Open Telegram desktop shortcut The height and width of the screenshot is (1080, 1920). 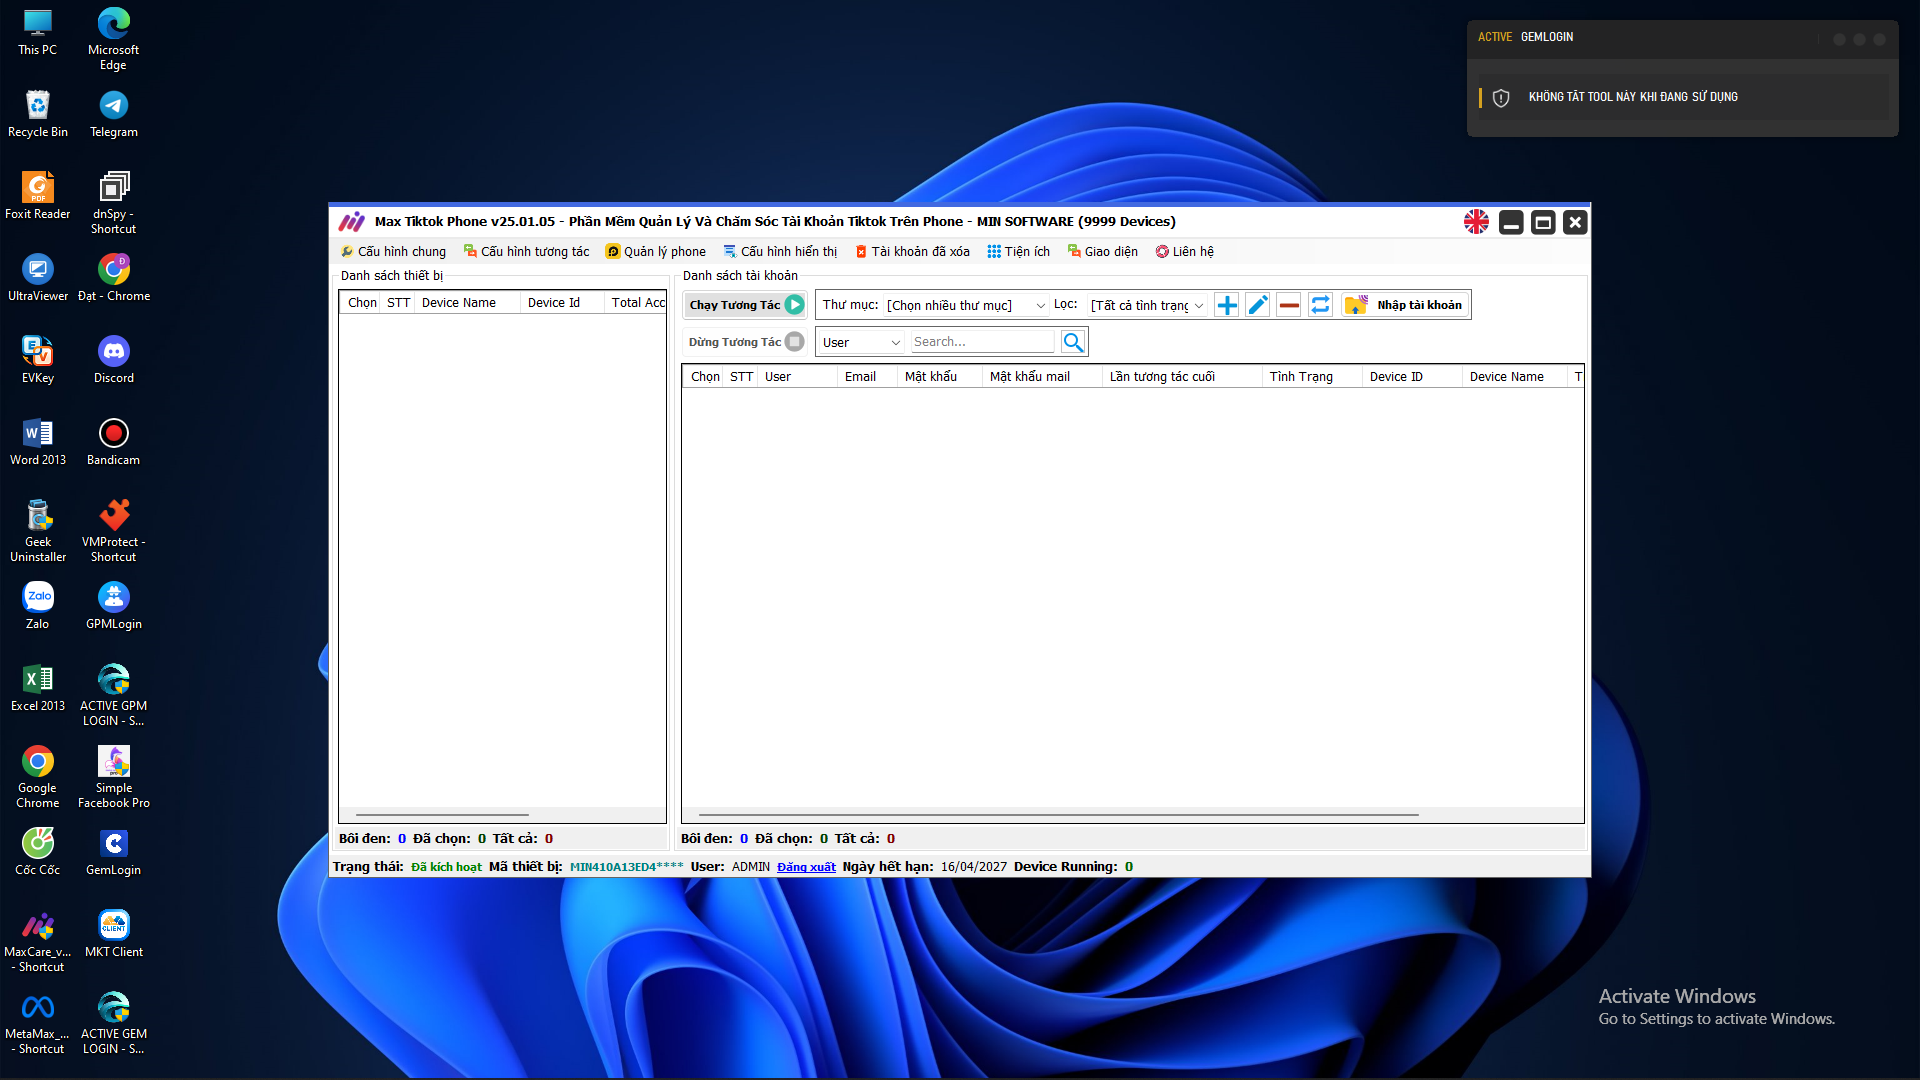click(x=114, y=114)
